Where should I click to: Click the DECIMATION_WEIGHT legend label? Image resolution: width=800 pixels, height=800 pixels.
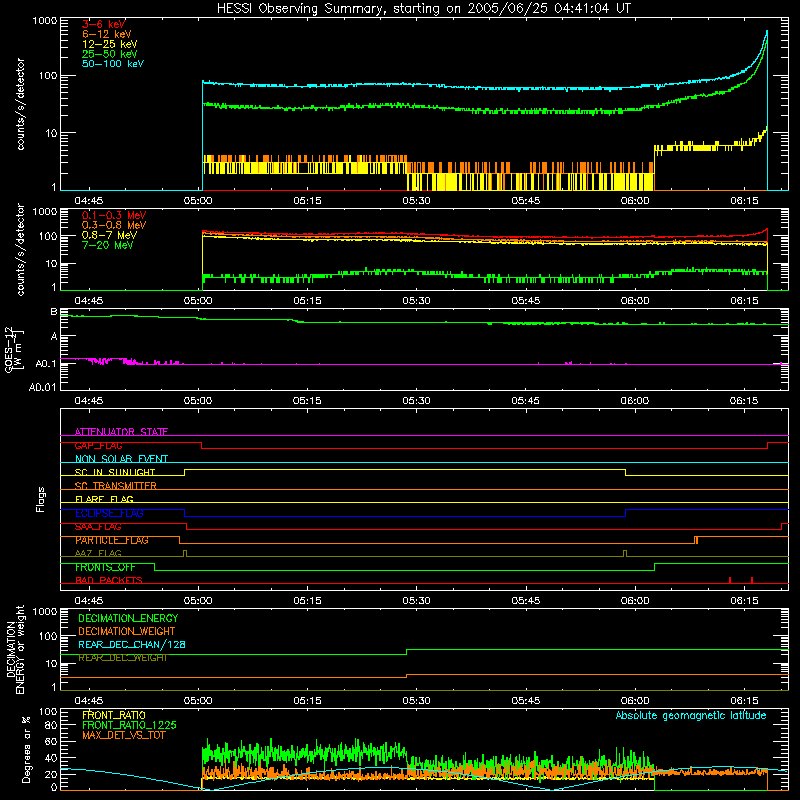127,631
